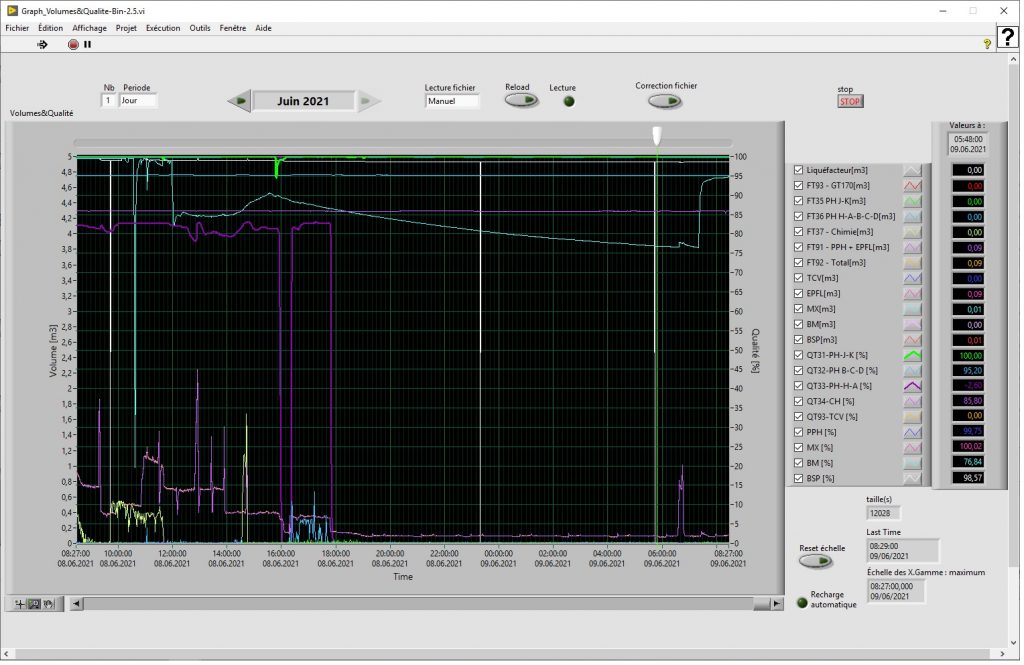Image resolution: width=1024 pixels, height=665 pixels.
Task: Click the Nb numeric input field
Action: (108, 101)
